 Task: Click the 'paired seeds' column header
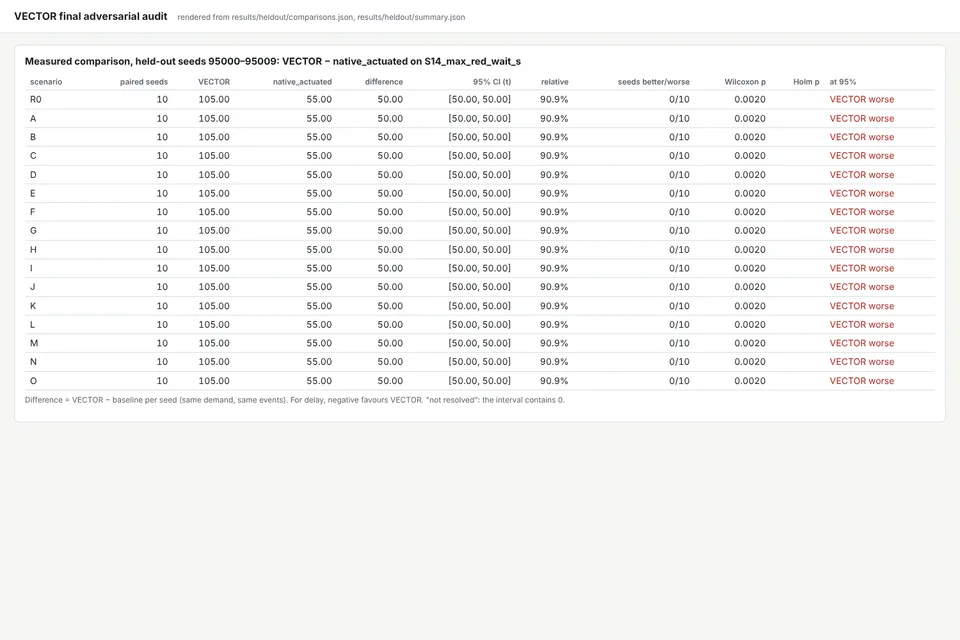click(144, 82)
